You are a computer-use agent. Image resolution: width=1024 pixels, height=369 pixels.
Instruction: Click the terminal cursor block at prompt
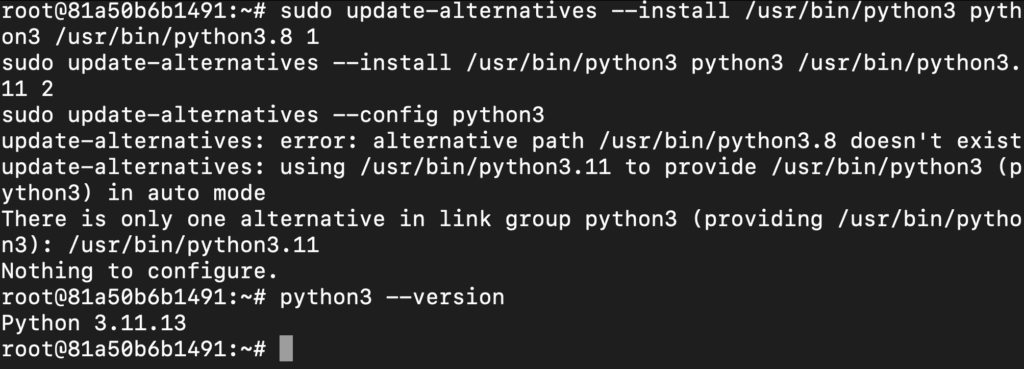click(286, 349)
